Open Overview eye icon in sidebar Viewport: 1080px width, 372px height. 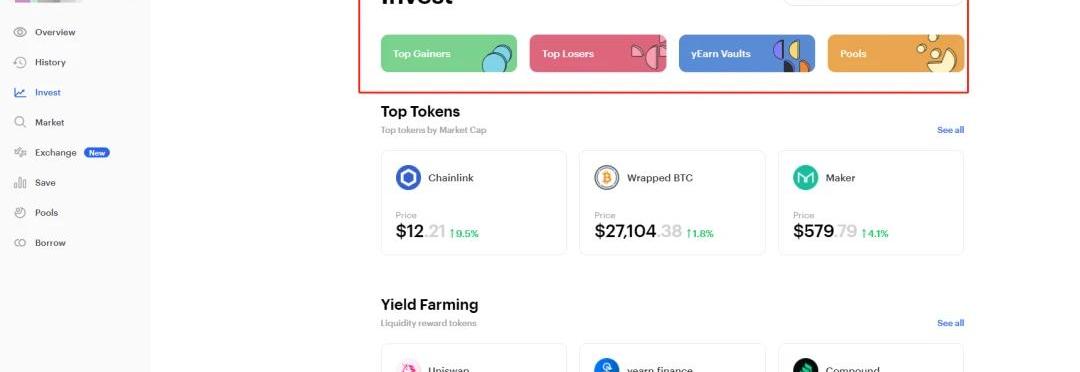[x=20, y=32]
